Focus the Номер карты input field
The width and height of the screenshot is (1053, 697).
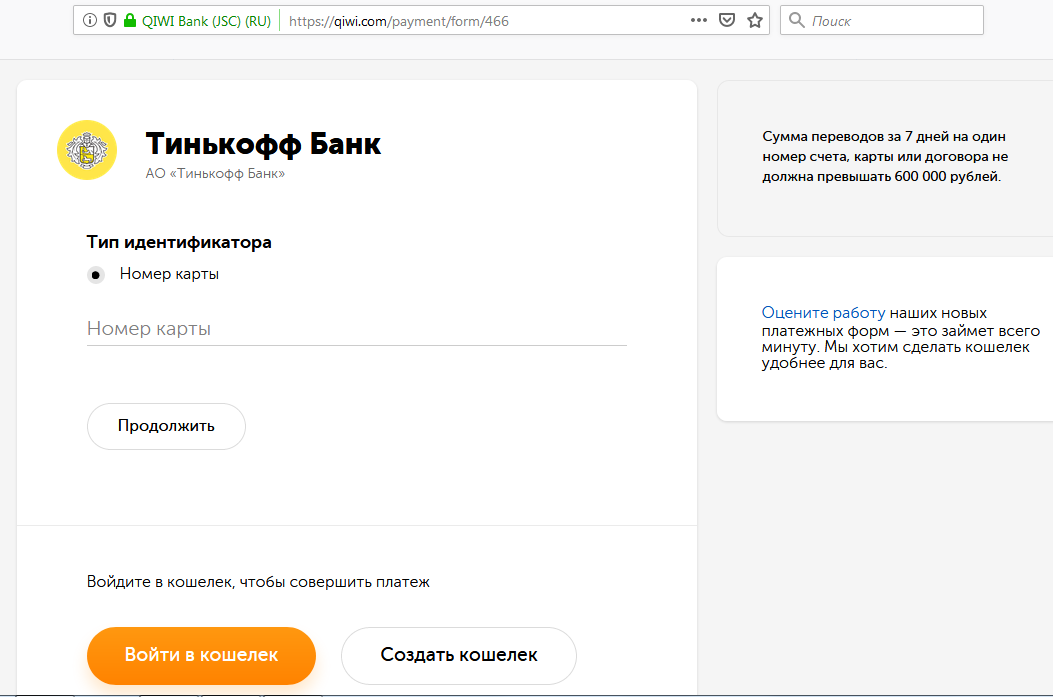click(x=357, y=329)
